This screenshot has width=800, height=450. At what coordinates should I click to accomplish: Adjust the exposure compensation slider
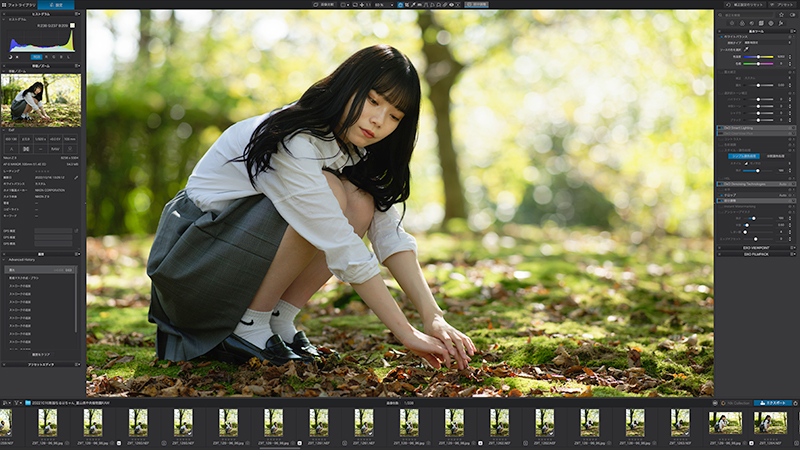coord(758,85)
